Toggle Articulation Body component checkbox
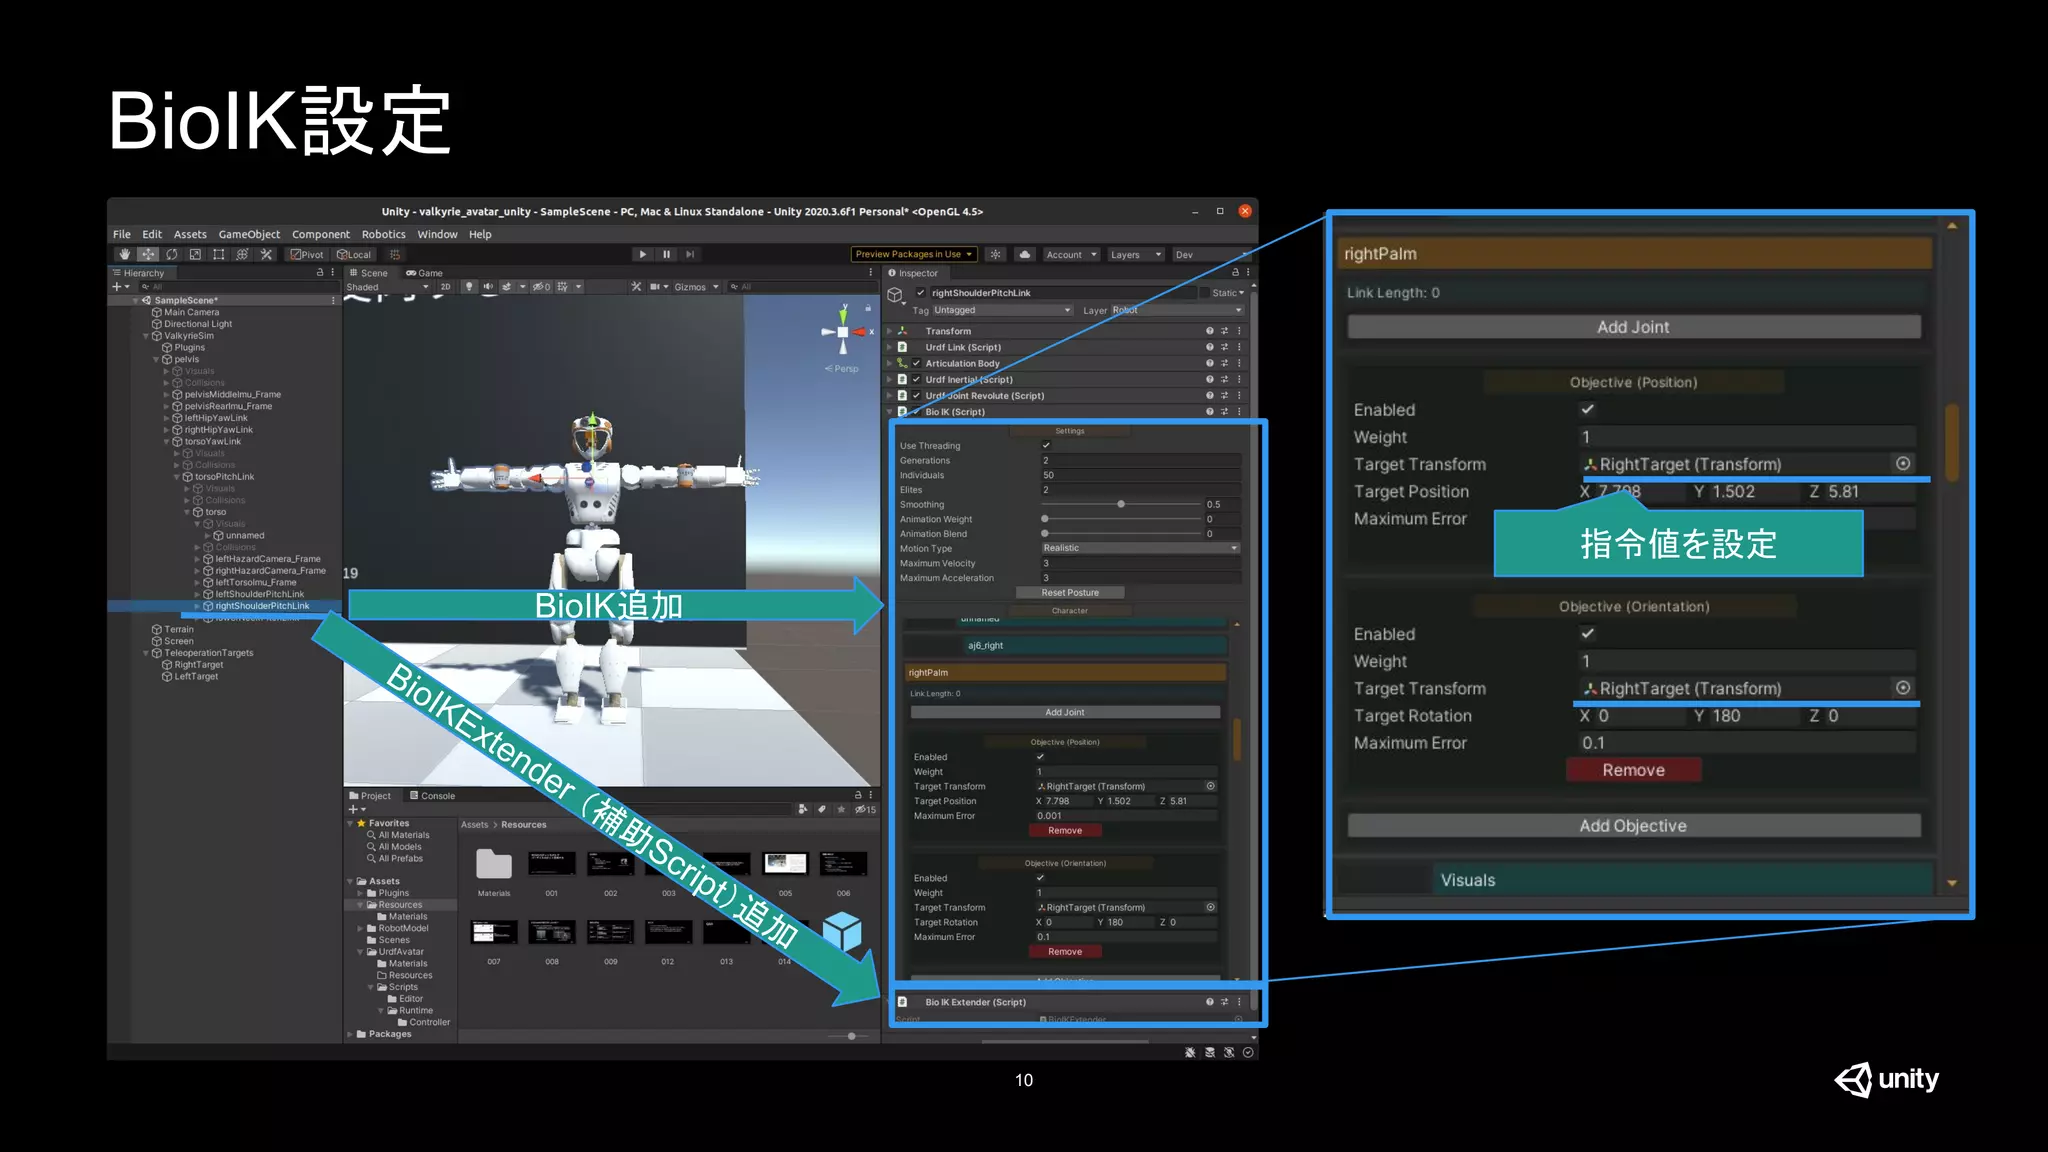 point(916,364)
